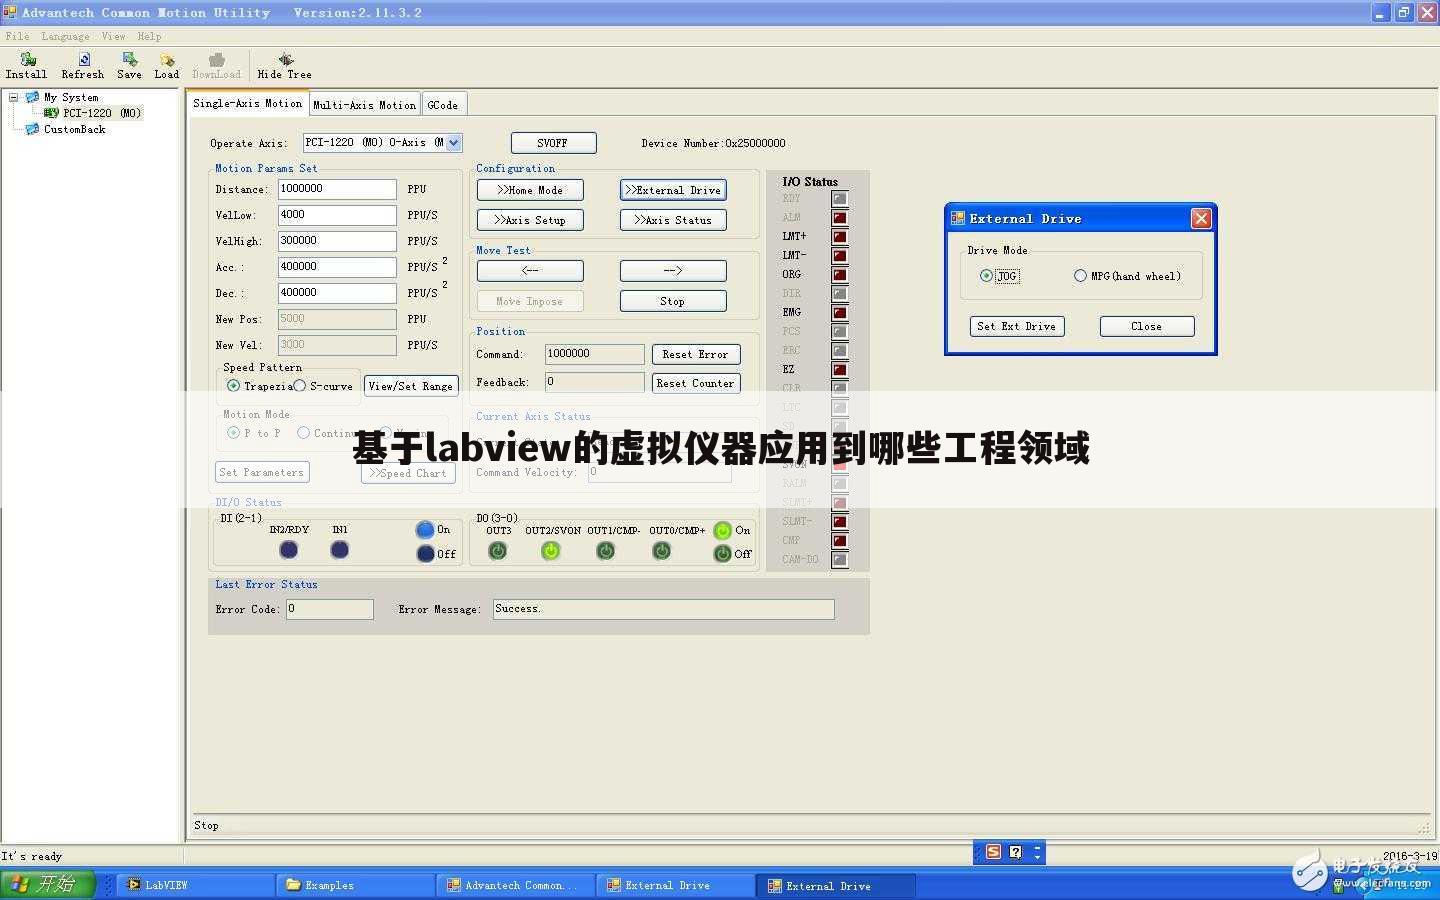Switch to LabVIEW taskbar item
Viewport: 1440px width, 900px height.
pyautogui.click(x=195, y=885)
